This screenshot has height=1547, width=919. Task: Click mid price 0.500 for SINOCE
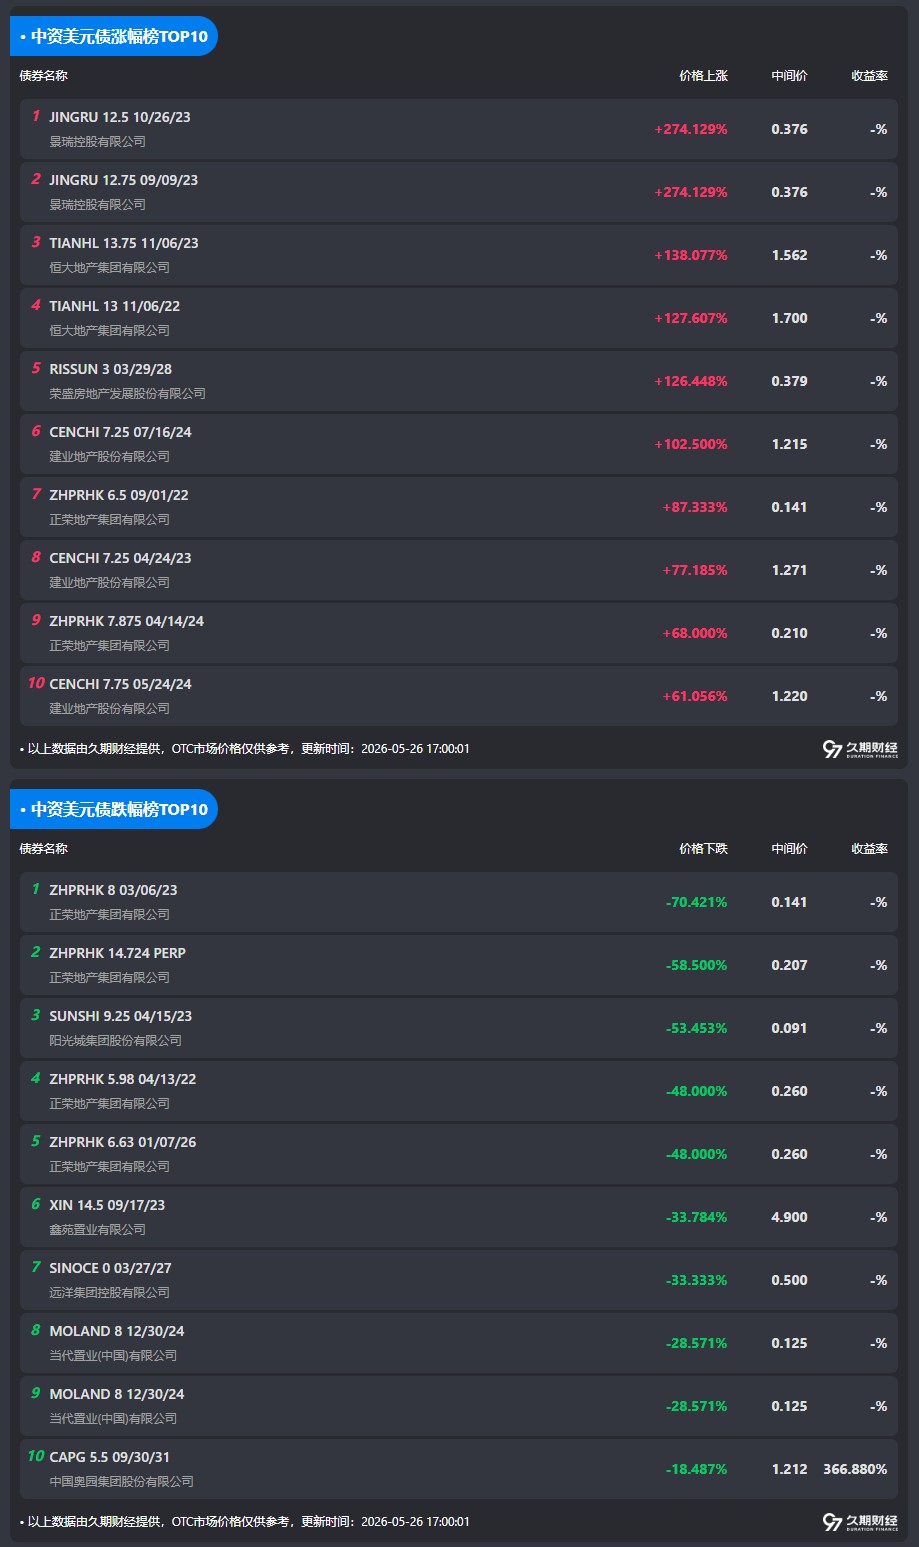coord(789,1280)
